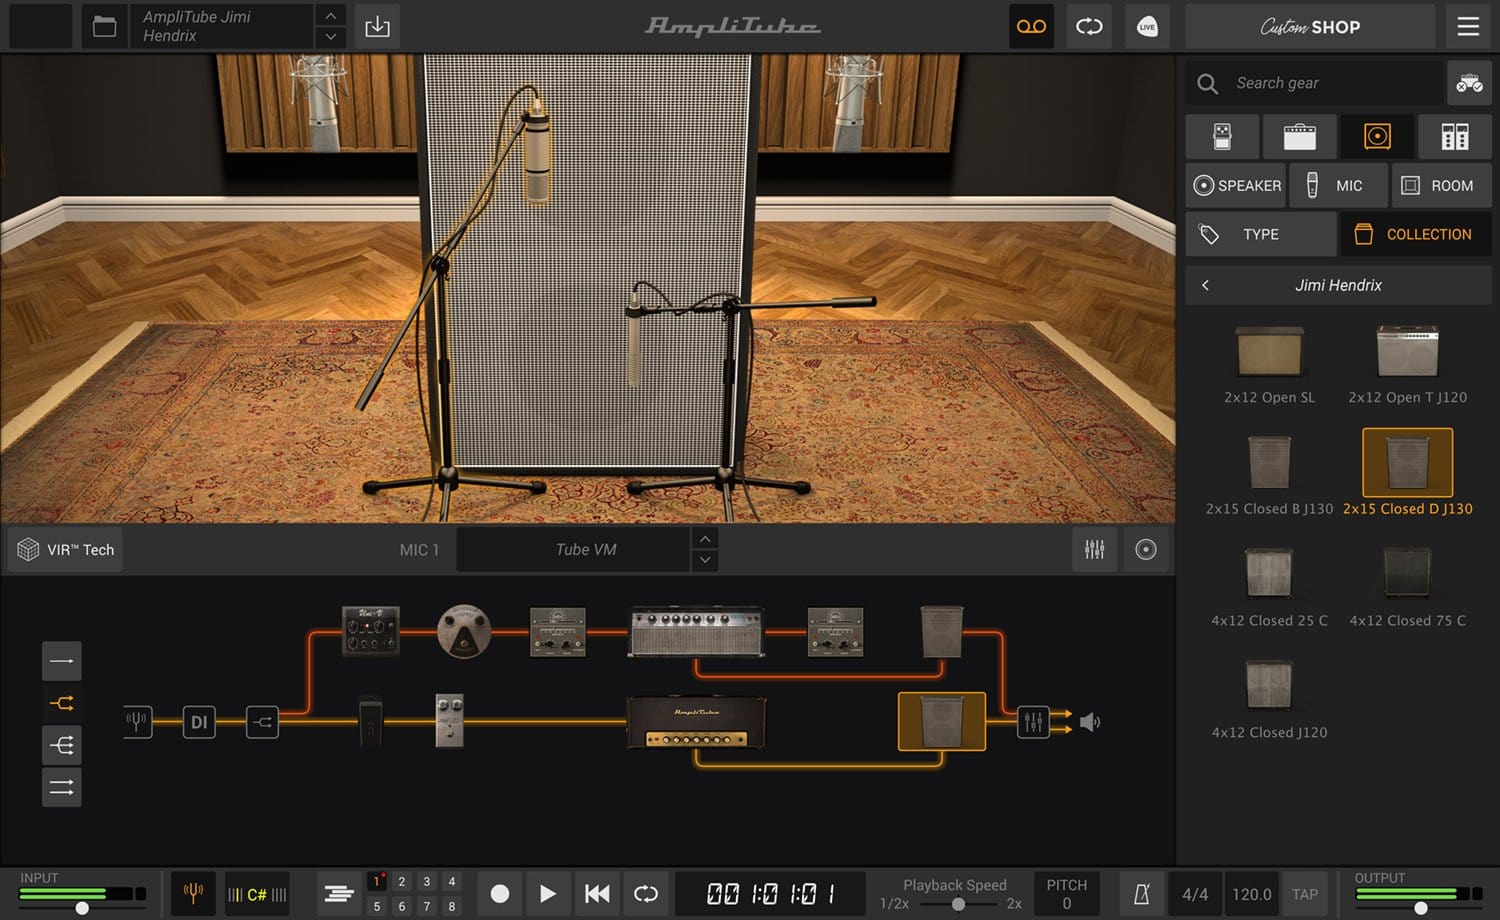This screenshot has width=1500, height=920.
Task: Toggle the metronome
Action: (1141, 894)
